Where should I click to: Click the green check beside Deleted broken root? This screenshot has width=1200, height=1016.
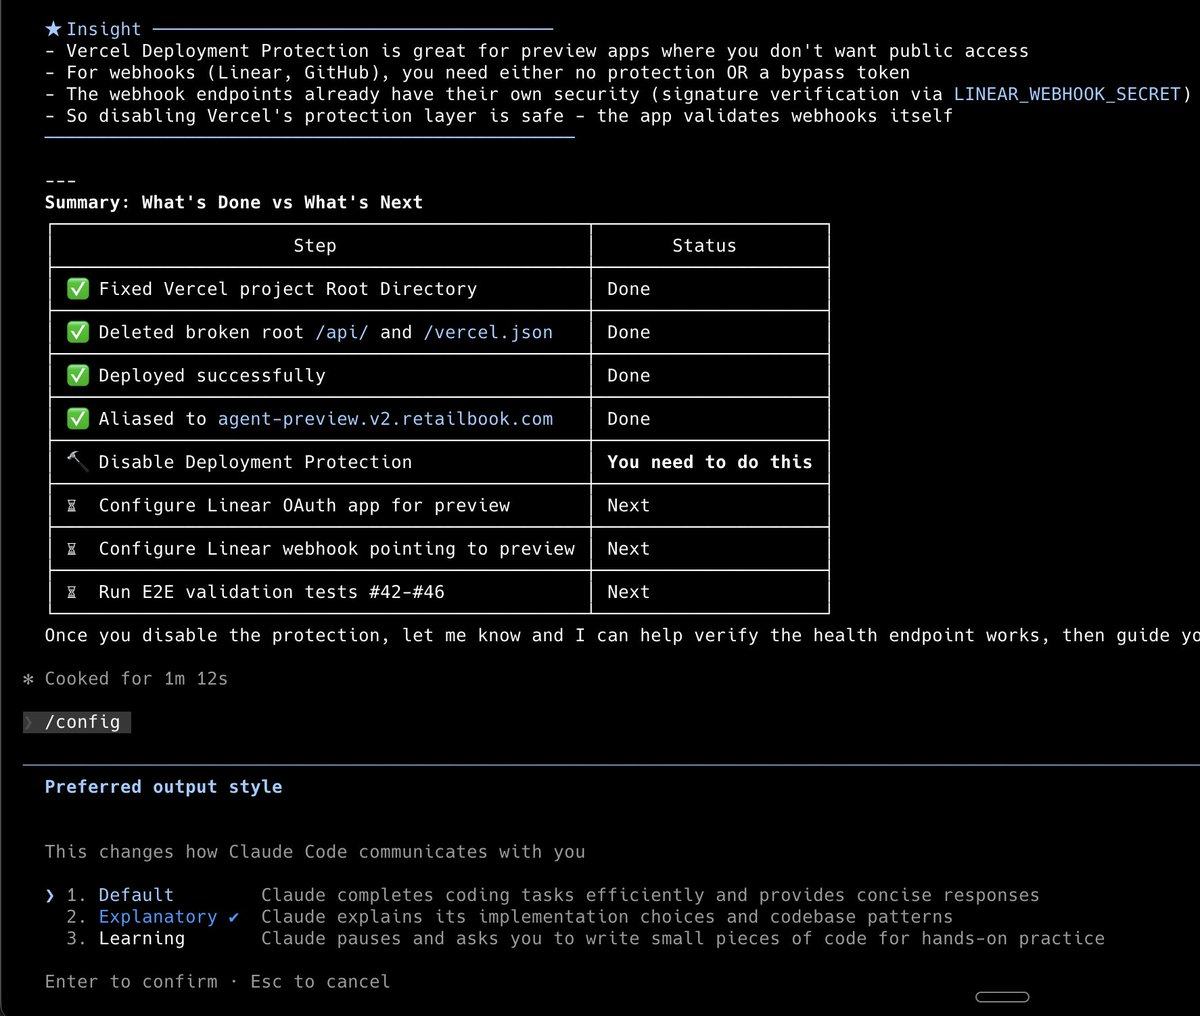click(x=77, y=332)
